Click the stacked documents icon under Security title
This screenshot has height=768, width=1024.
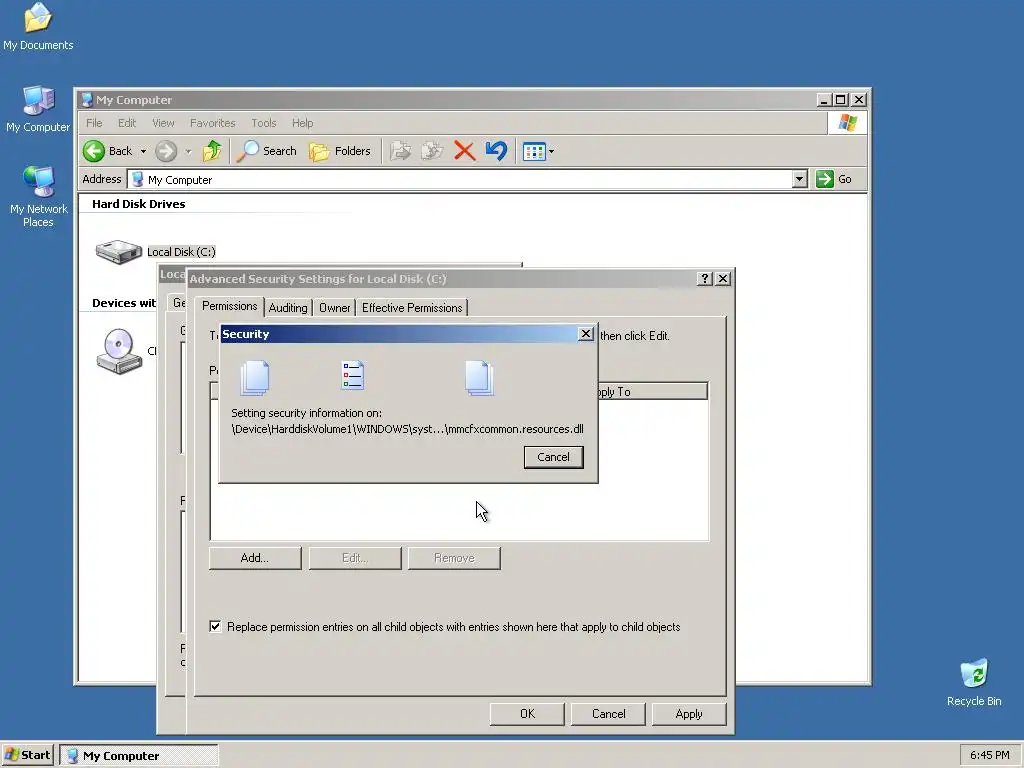tap(255, 378)
